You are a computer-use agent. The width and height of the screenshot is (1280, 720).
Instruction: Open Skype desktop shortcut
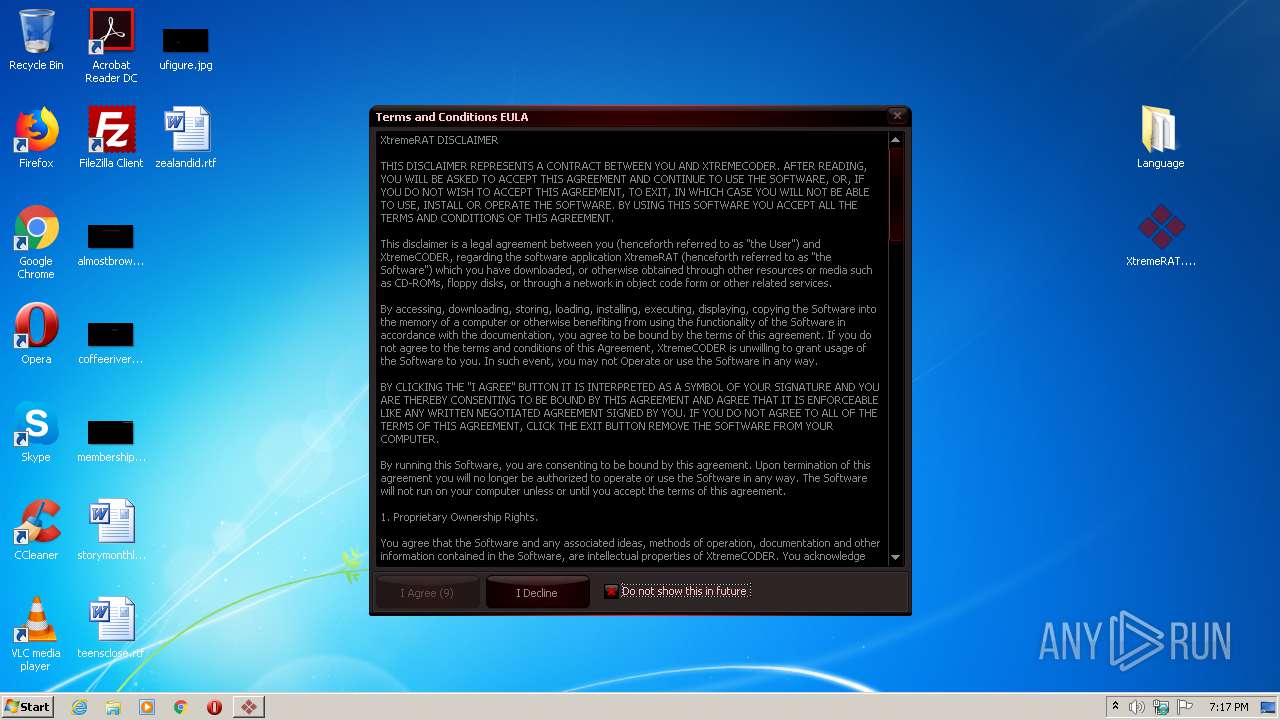[x=36, y=432]
